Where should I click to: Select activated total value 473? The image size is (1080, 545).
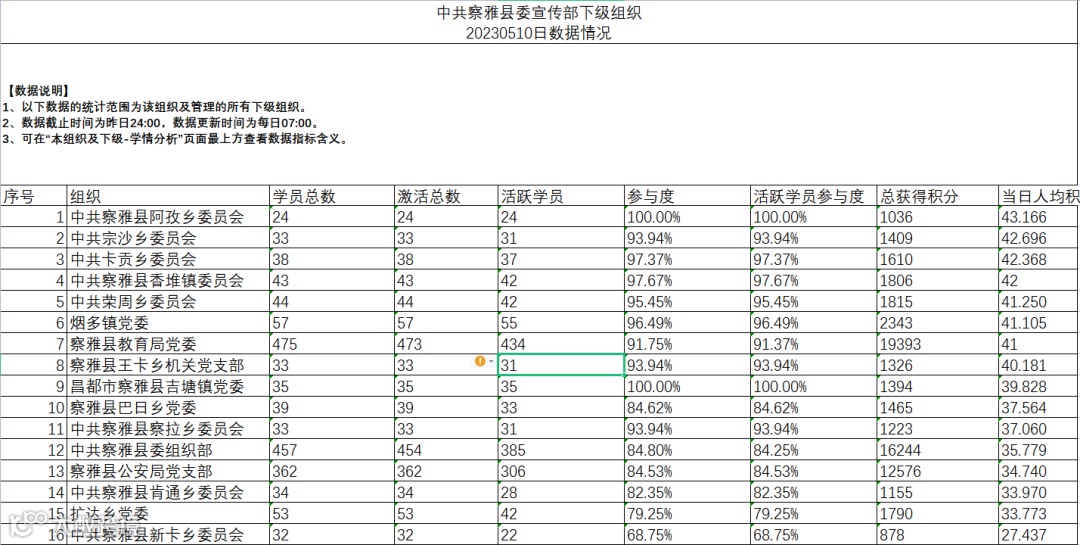coord(446,344)
